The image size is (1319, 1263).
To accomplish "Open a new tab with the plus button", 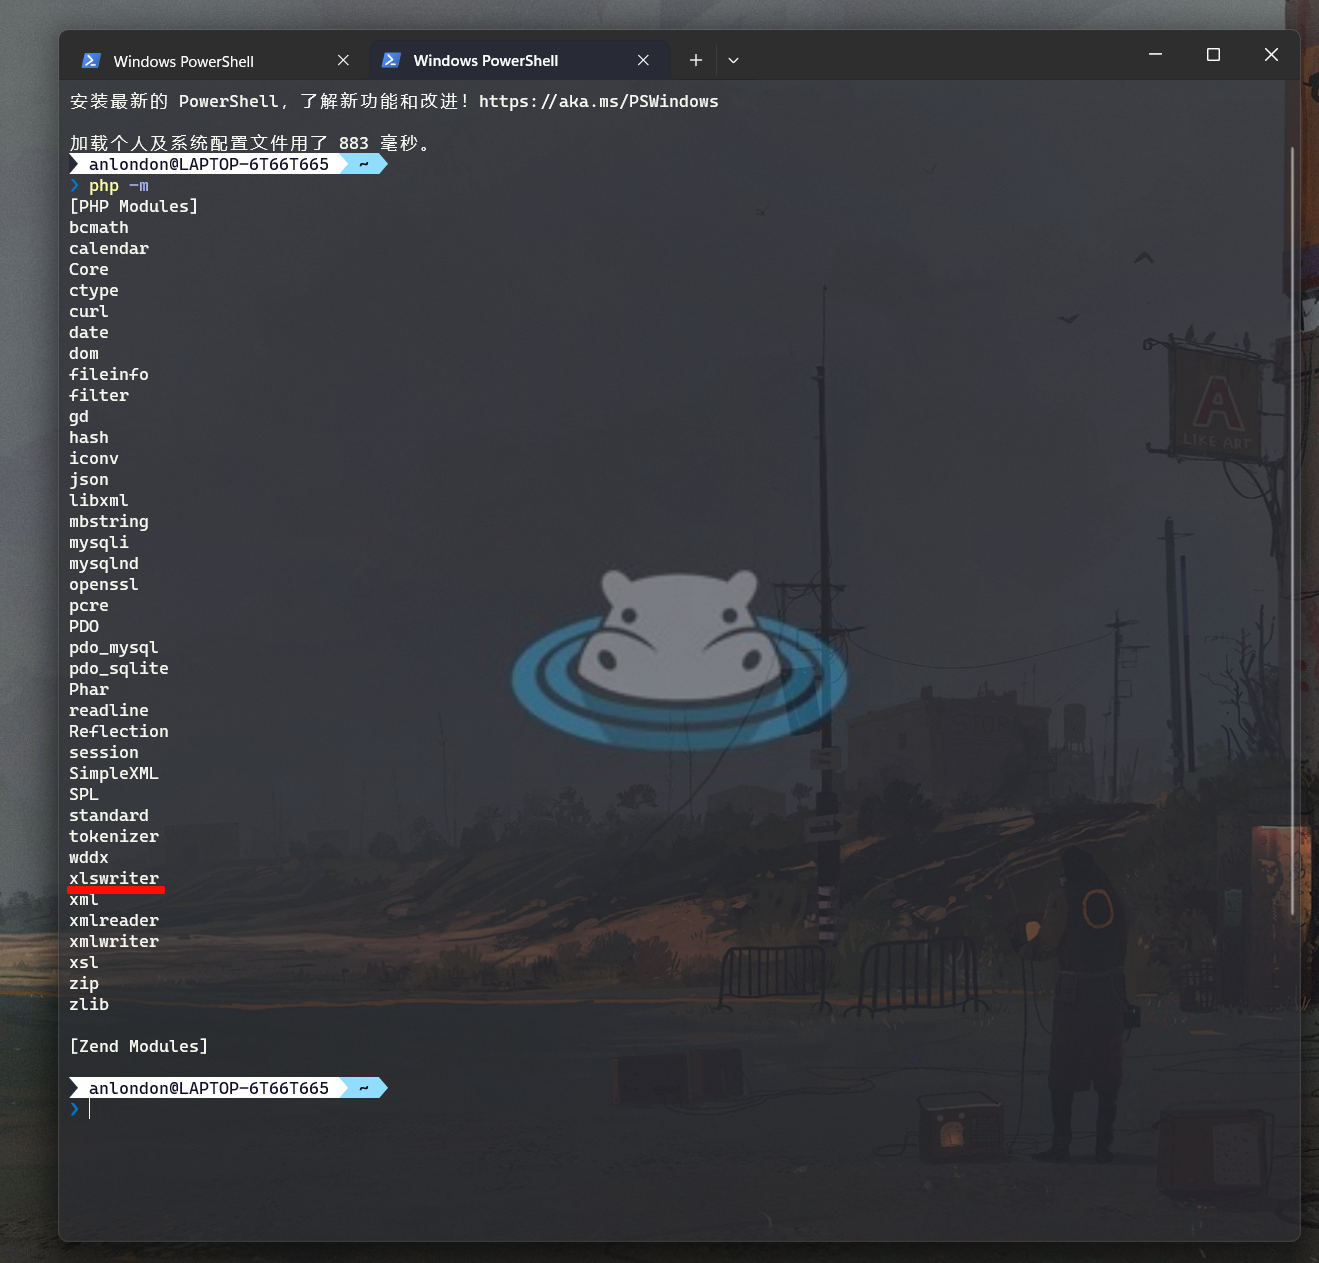I will tap(696, 60).
